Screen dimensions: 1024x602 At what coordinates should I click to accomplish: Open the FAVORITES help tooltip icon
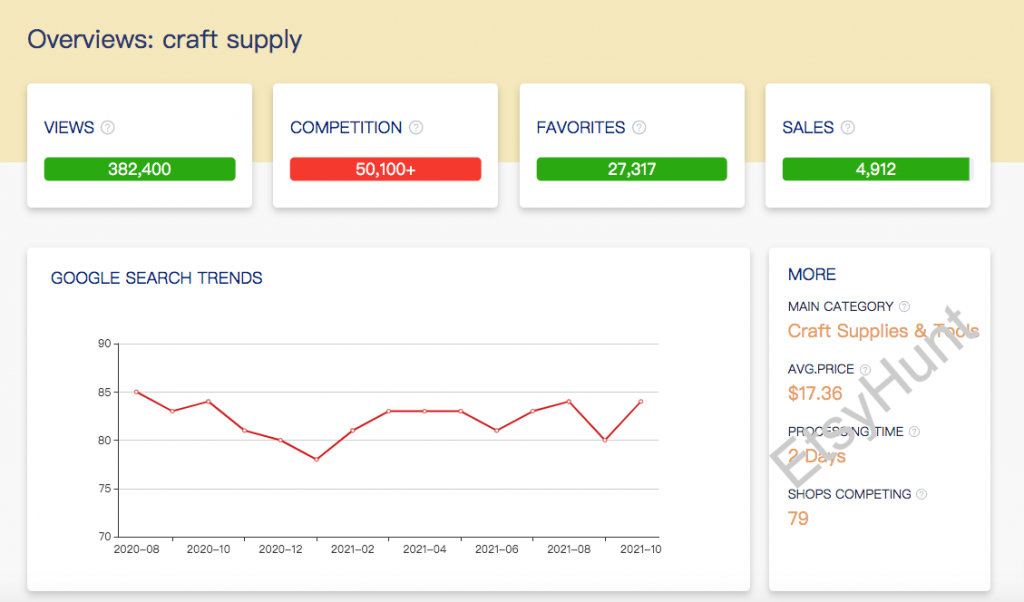coord(639,128)
